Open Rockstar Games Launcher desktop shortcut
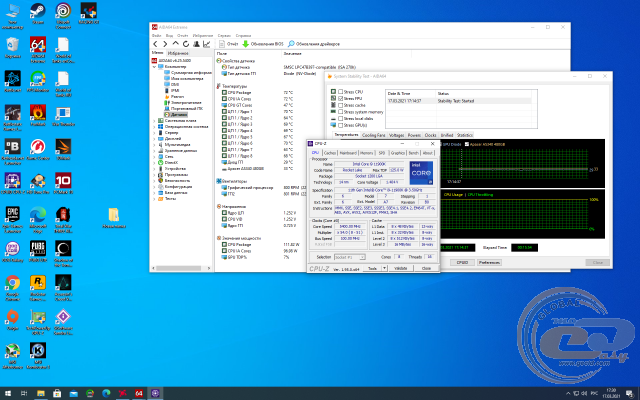 point(38,288)
